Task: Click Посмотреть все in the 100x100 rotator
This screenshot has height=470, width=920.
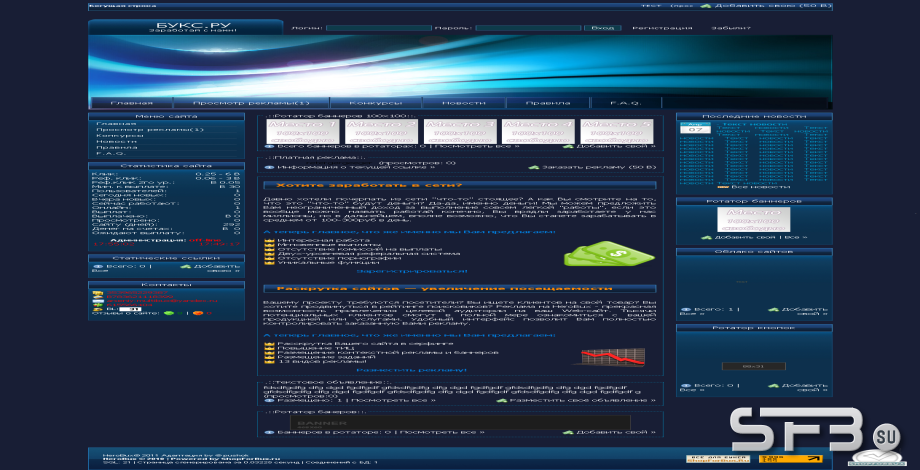Action: pos(476,146)
